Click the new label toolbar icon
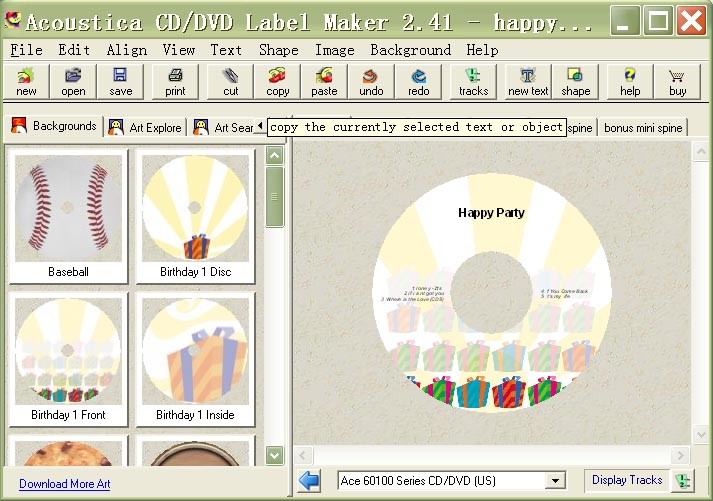 [x=26, y=81]
